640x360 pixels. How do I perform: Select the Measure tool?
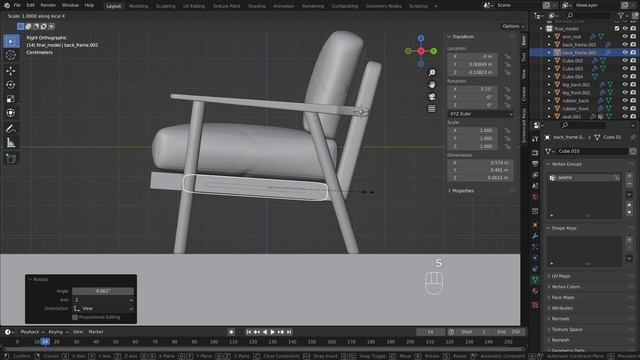coord(11,142)
